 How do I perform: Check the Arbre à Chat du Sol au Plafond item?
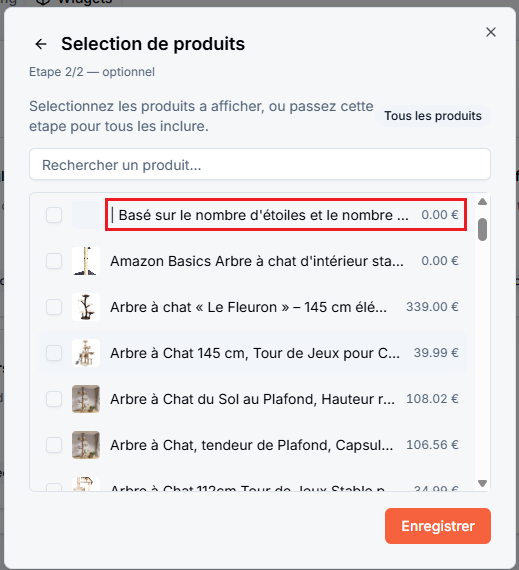[x=54, y=399]
